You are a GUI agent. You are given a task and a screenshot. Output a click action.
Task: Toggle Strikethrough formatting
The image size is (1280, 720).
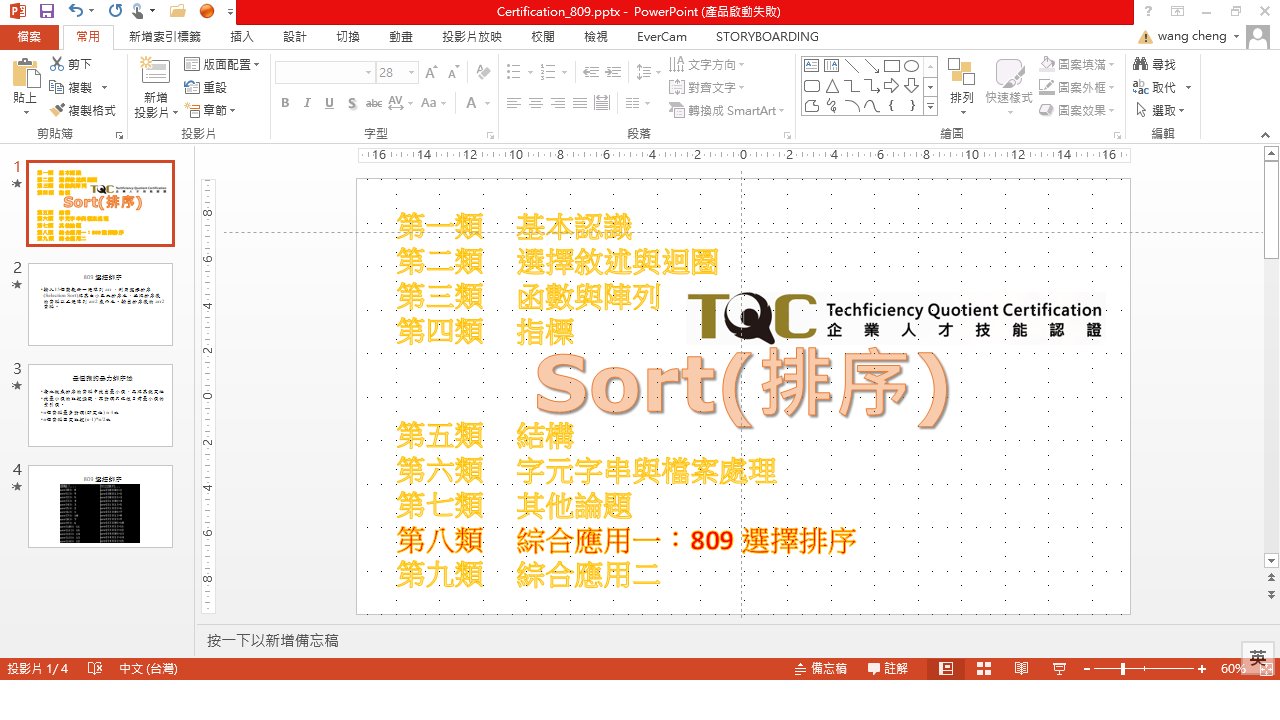(x=374, y=103)
